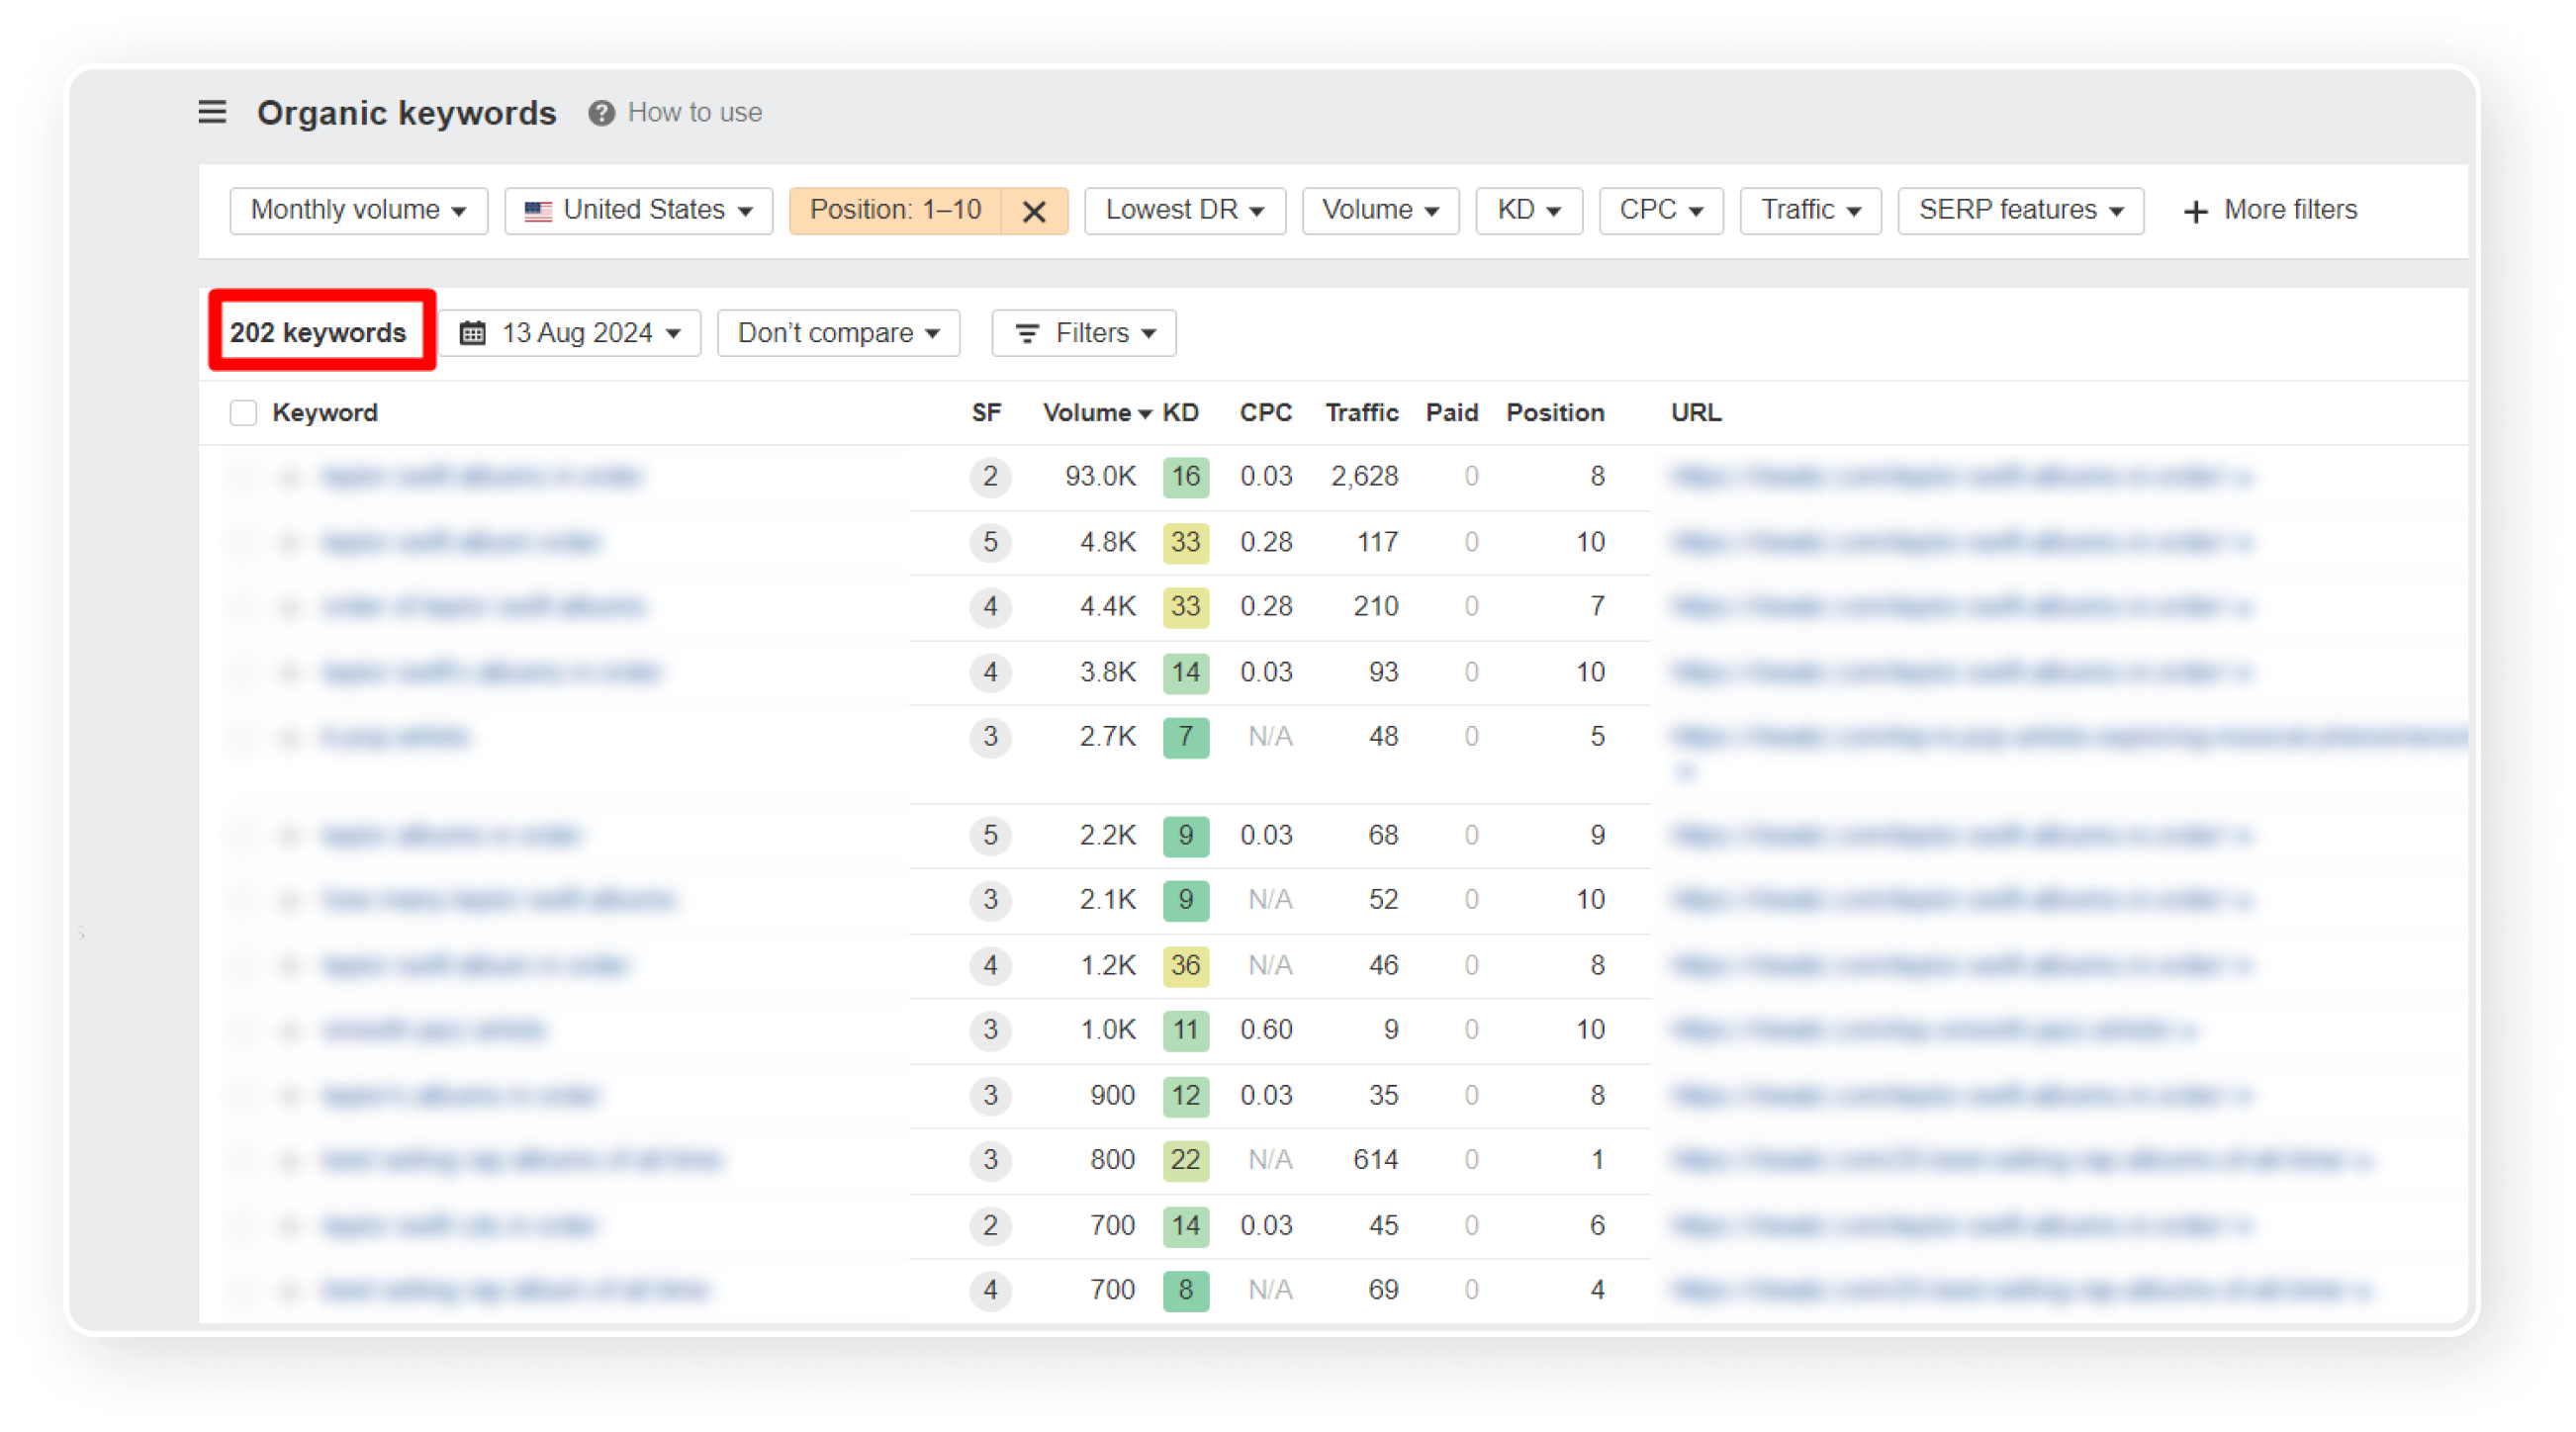
Task: Click the SF column header
Action: pos(986,413)
